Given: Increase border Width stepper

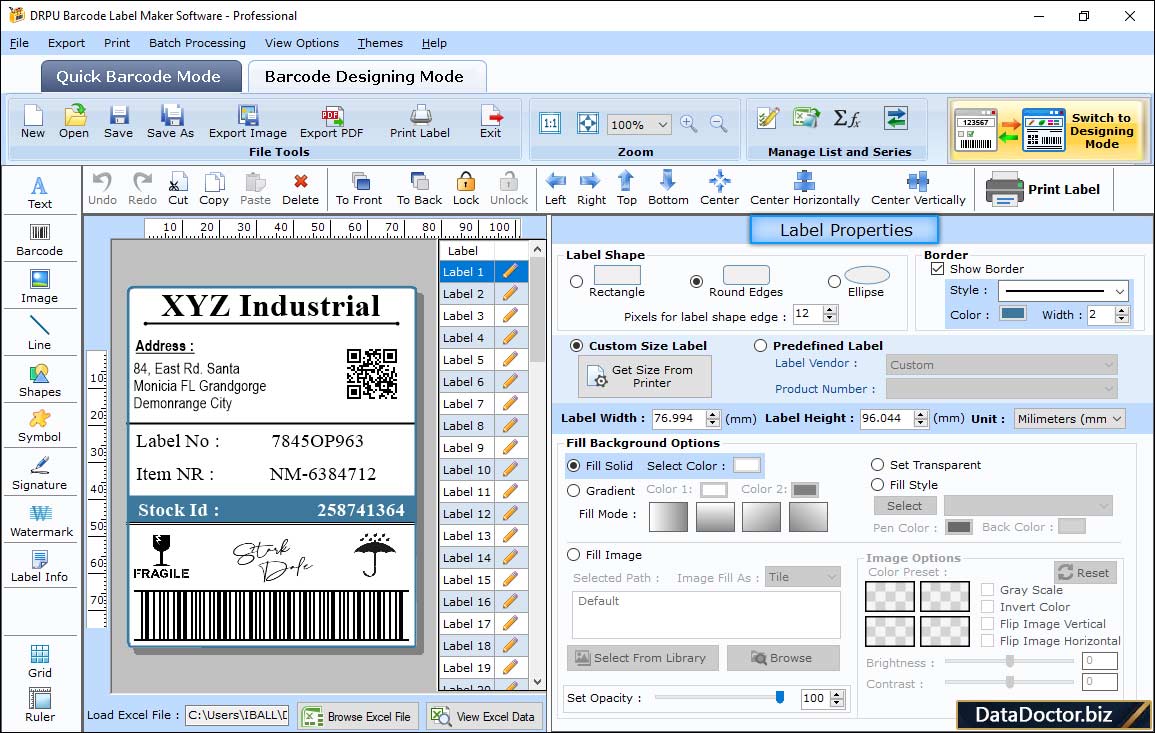Looking at the screenshot, I should pyautogui.click(x=1122, y=310).
